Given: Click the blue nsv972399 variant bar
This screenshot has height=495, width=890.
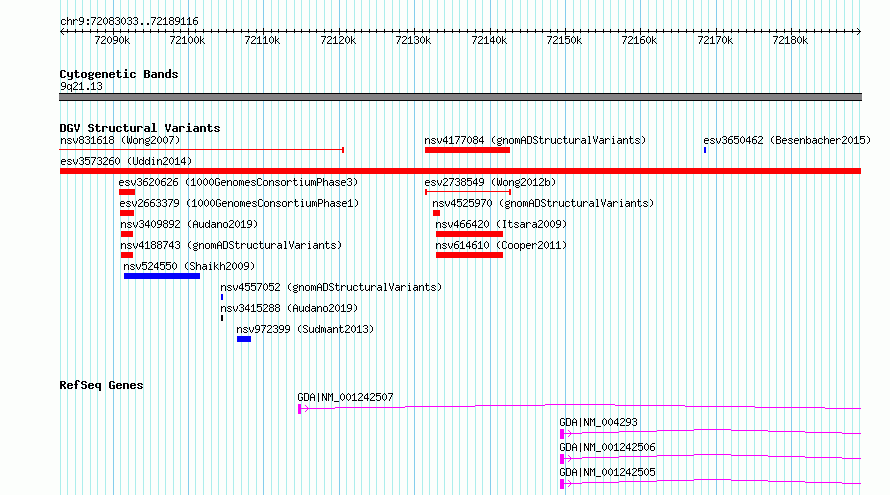Looking at the screenshot, I should [244, 339].
